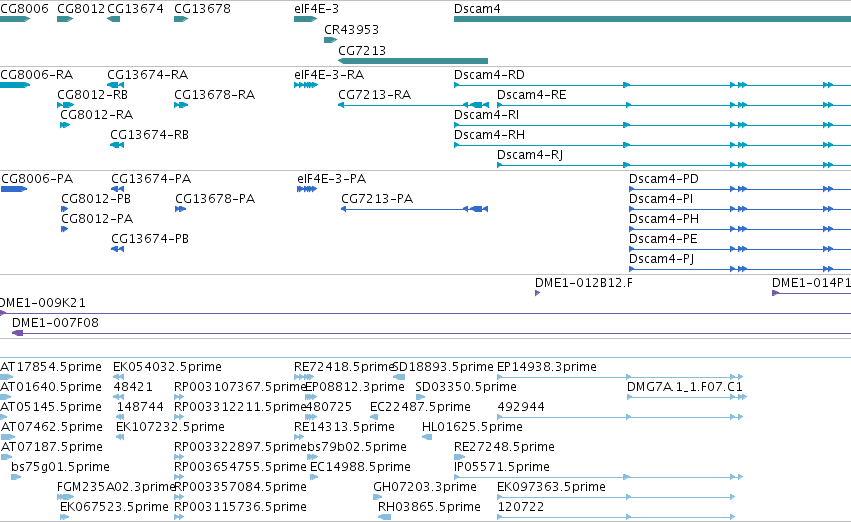Open EST label "GH07203.3prime"
This screenshot has width=851, height=522.
[x=425, y=488]
